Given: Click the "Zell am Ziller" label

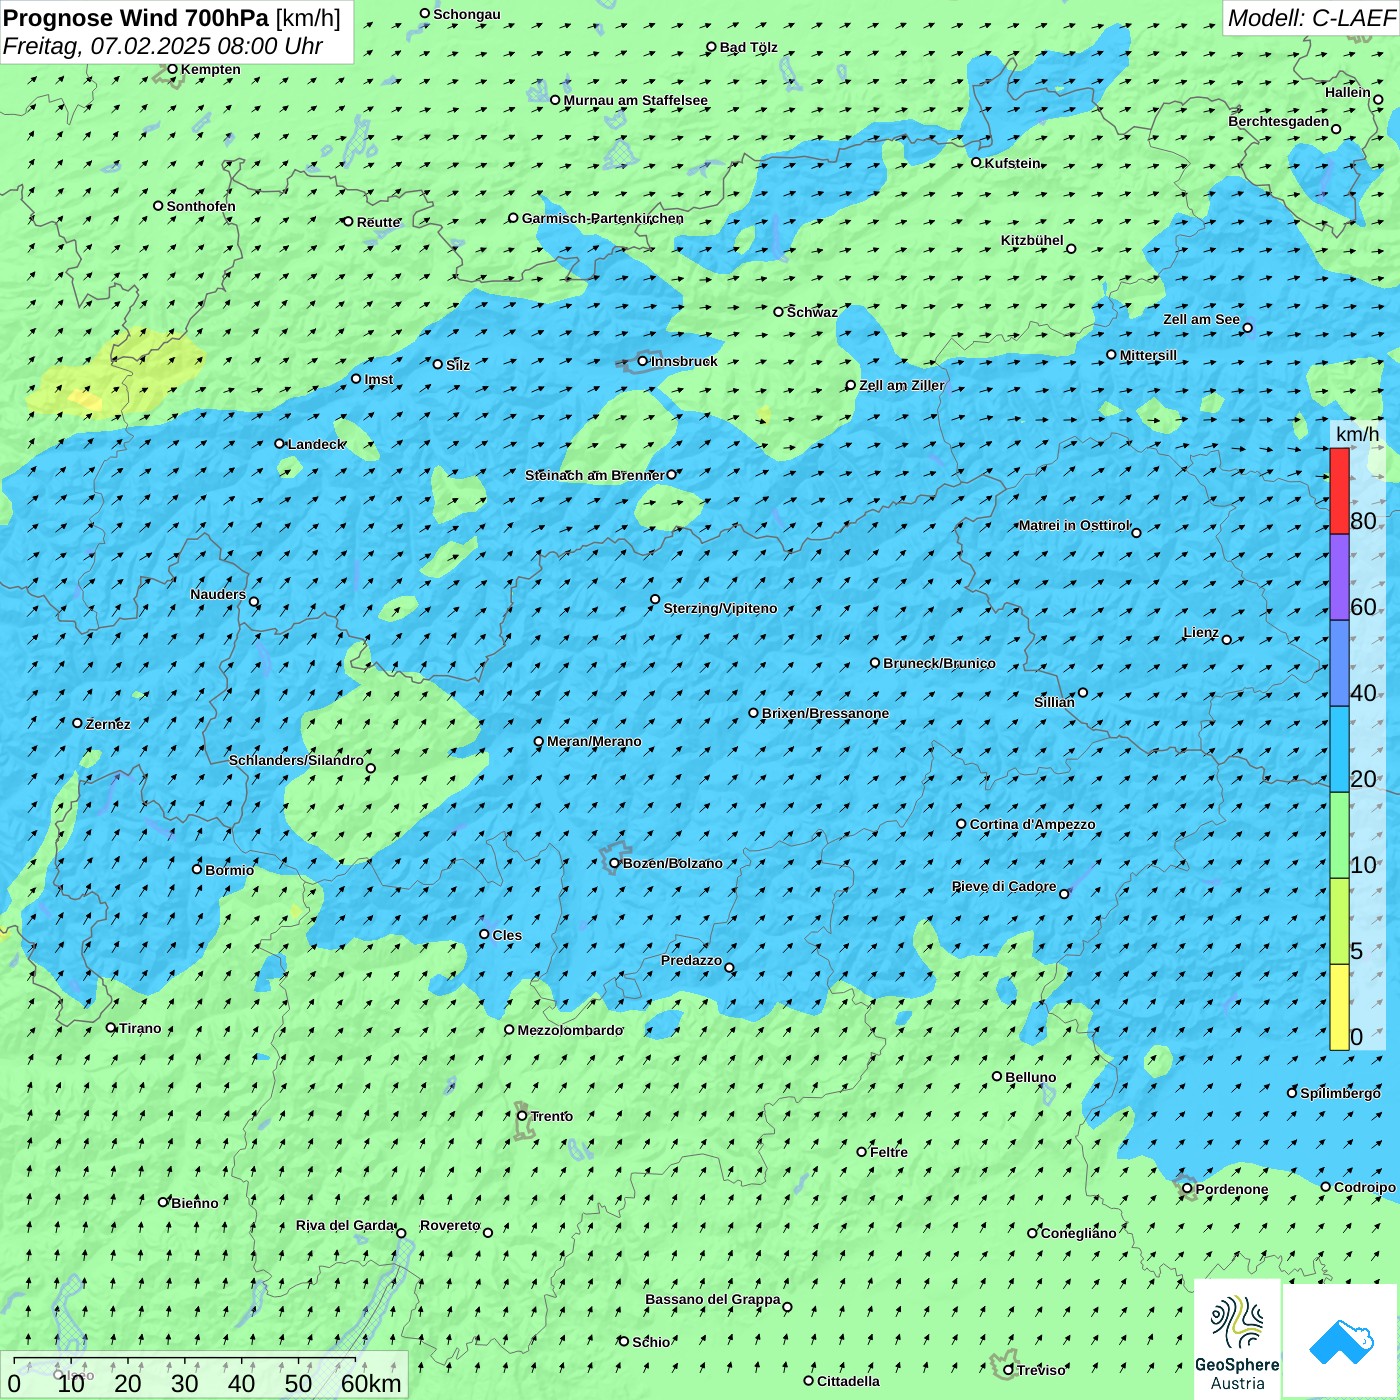Looking at the screenshot, I should (x=901, y=385).
